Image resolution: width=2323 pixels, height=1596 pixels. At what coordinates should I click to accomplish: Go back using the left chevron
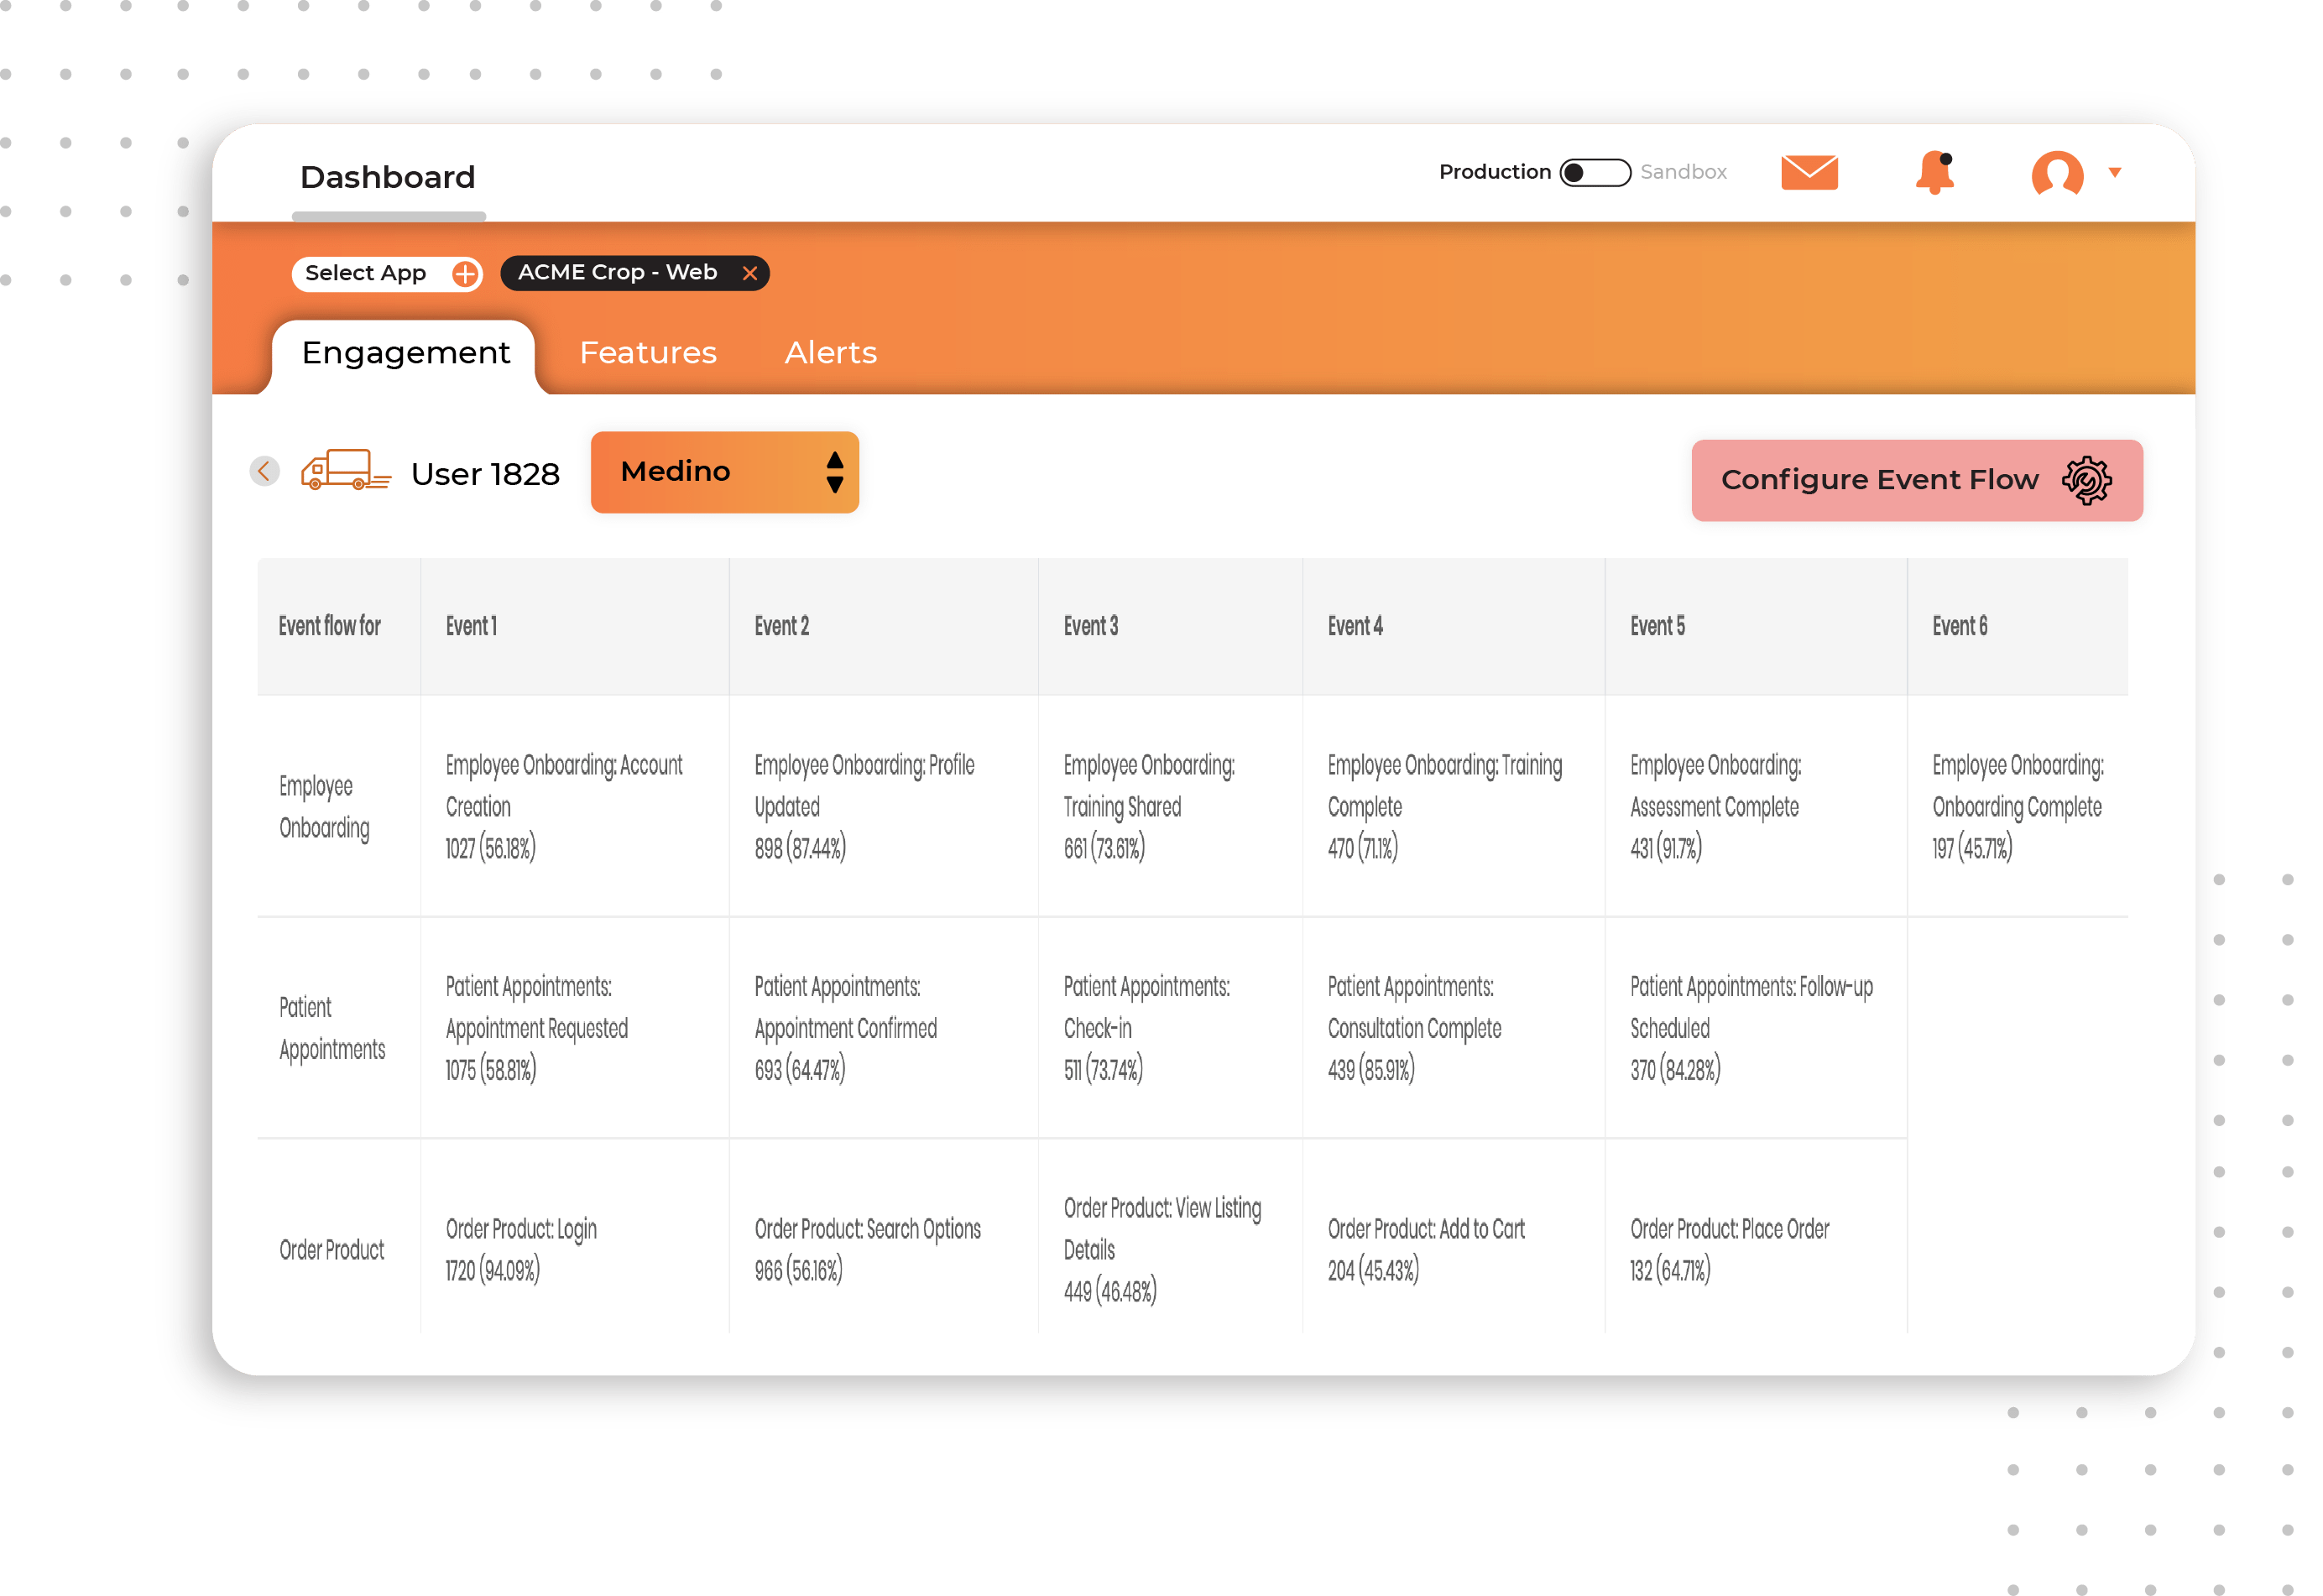point(264,471)
